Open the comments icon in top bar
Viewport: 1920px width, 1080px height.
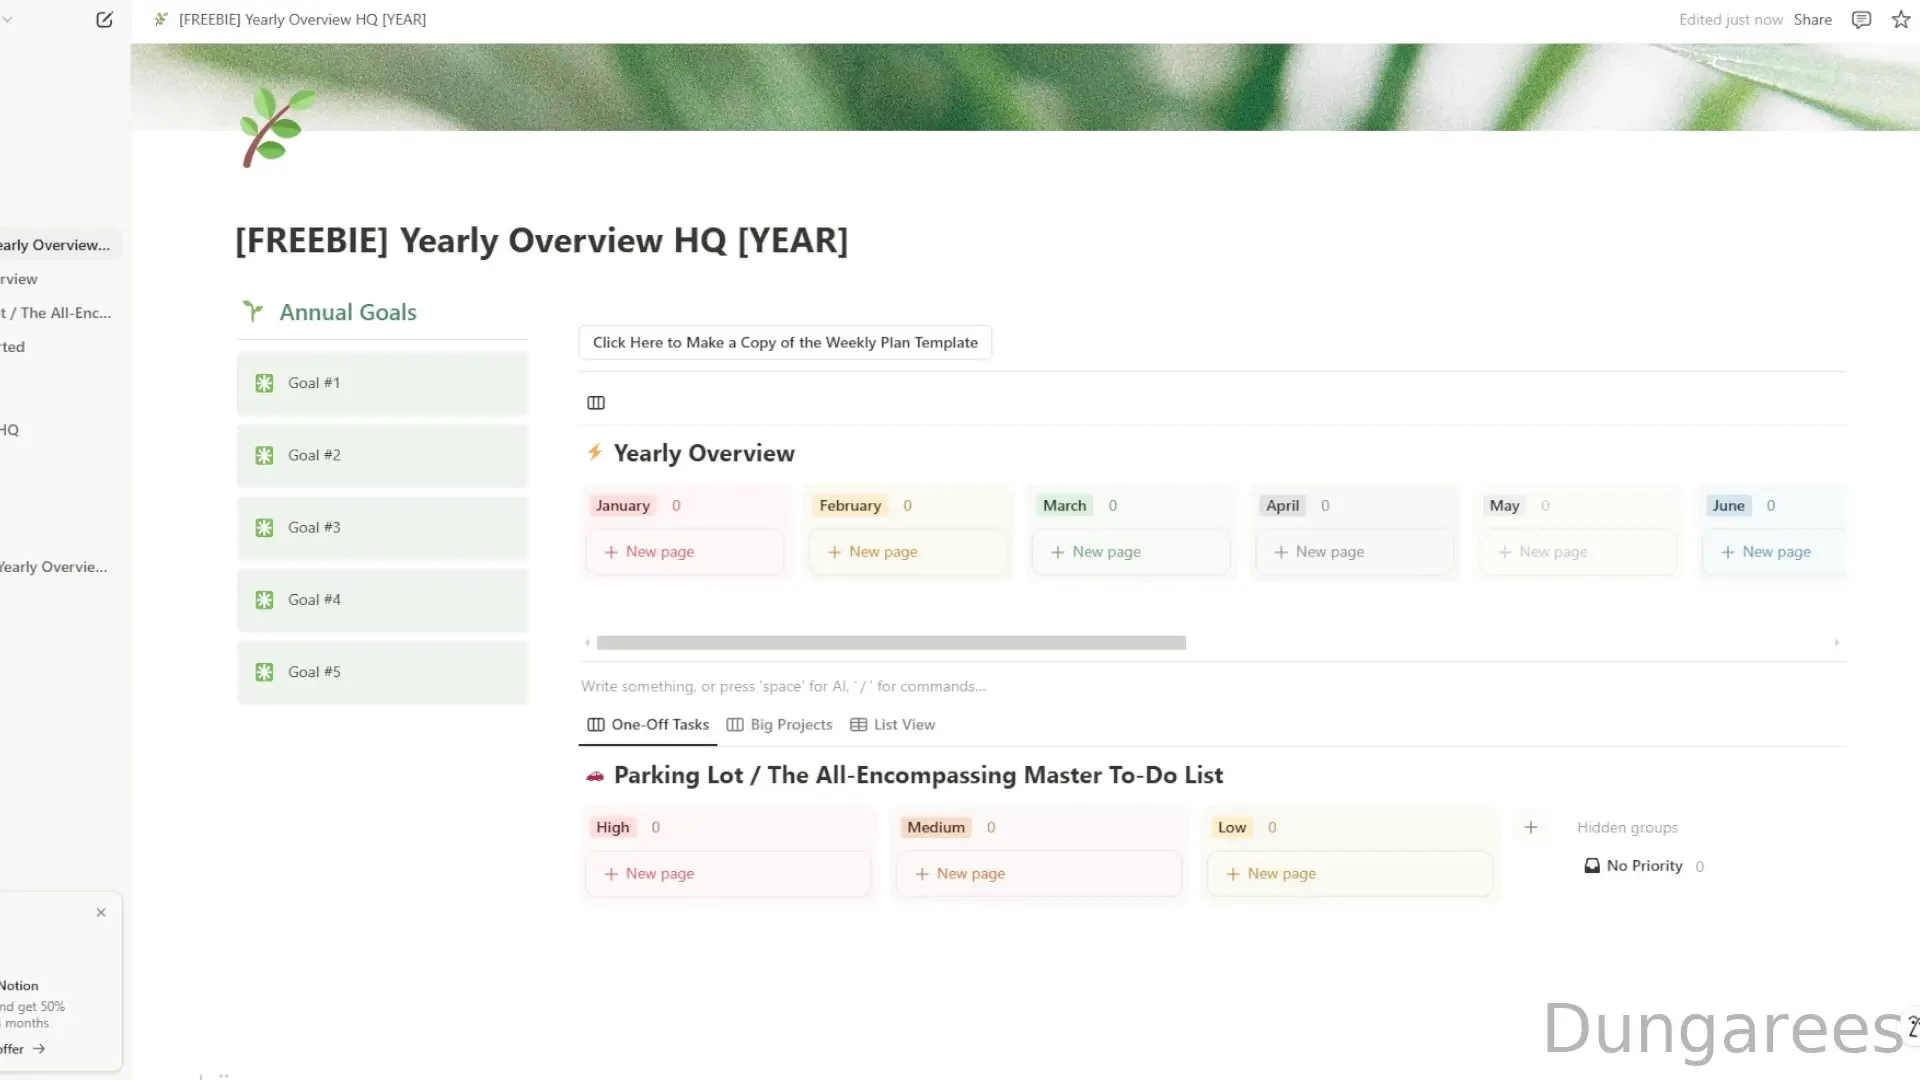1861,19
